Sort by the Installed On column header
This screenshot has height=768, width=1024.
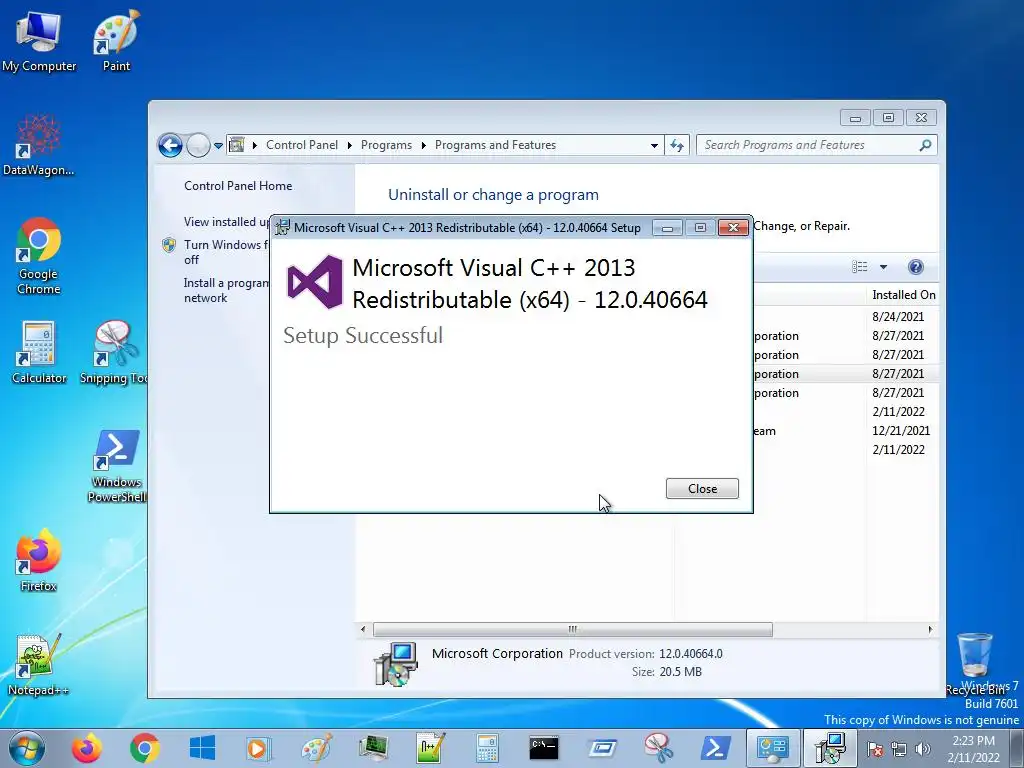(x=903, y=295)
